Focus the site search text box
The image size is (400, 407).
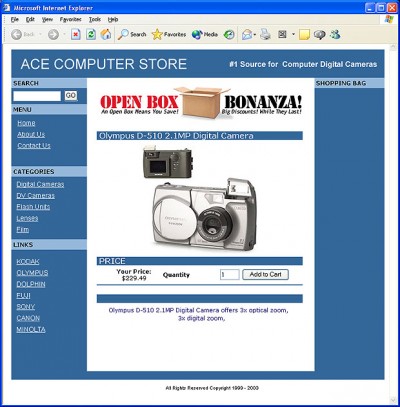point(37,96)
